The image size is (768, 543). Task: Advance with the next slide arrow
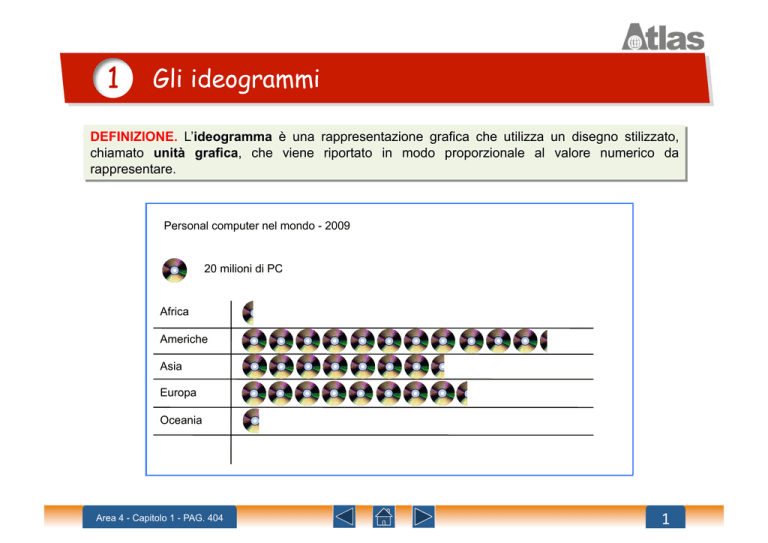pos(423,517)
